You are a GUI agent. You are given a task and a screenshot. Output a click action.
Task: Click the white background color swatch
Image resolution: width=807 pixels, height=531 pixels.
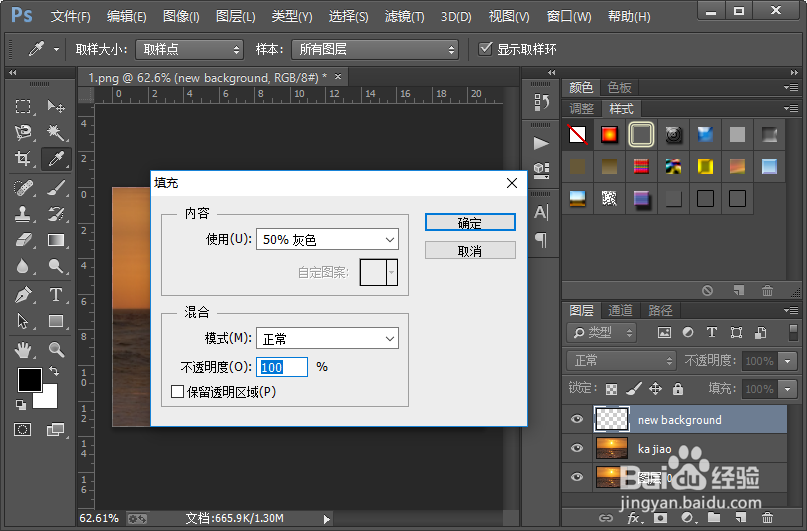[x=48, y=399]
